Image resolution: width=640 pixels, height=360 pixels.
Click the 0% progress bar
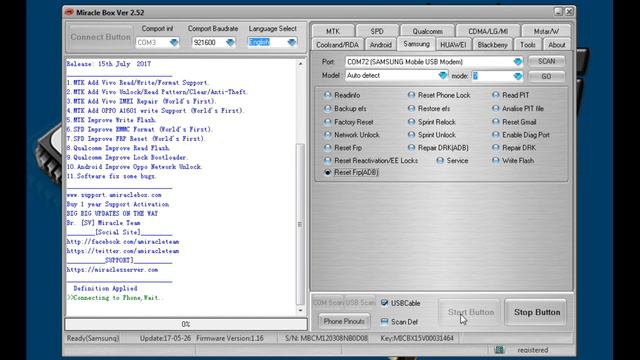coord(186,324)
